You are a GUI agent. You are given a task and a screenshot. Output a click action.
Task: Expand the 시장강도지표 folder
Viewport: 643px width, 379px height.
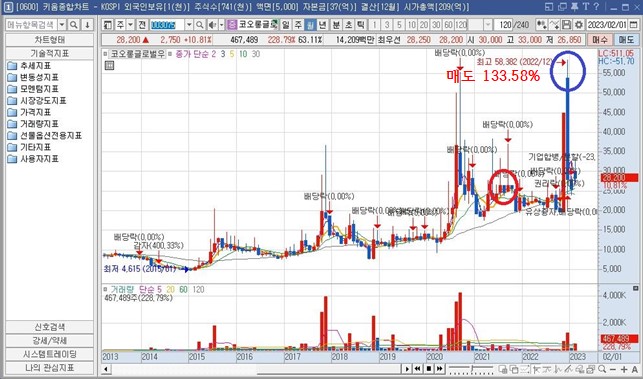[36, 100]
